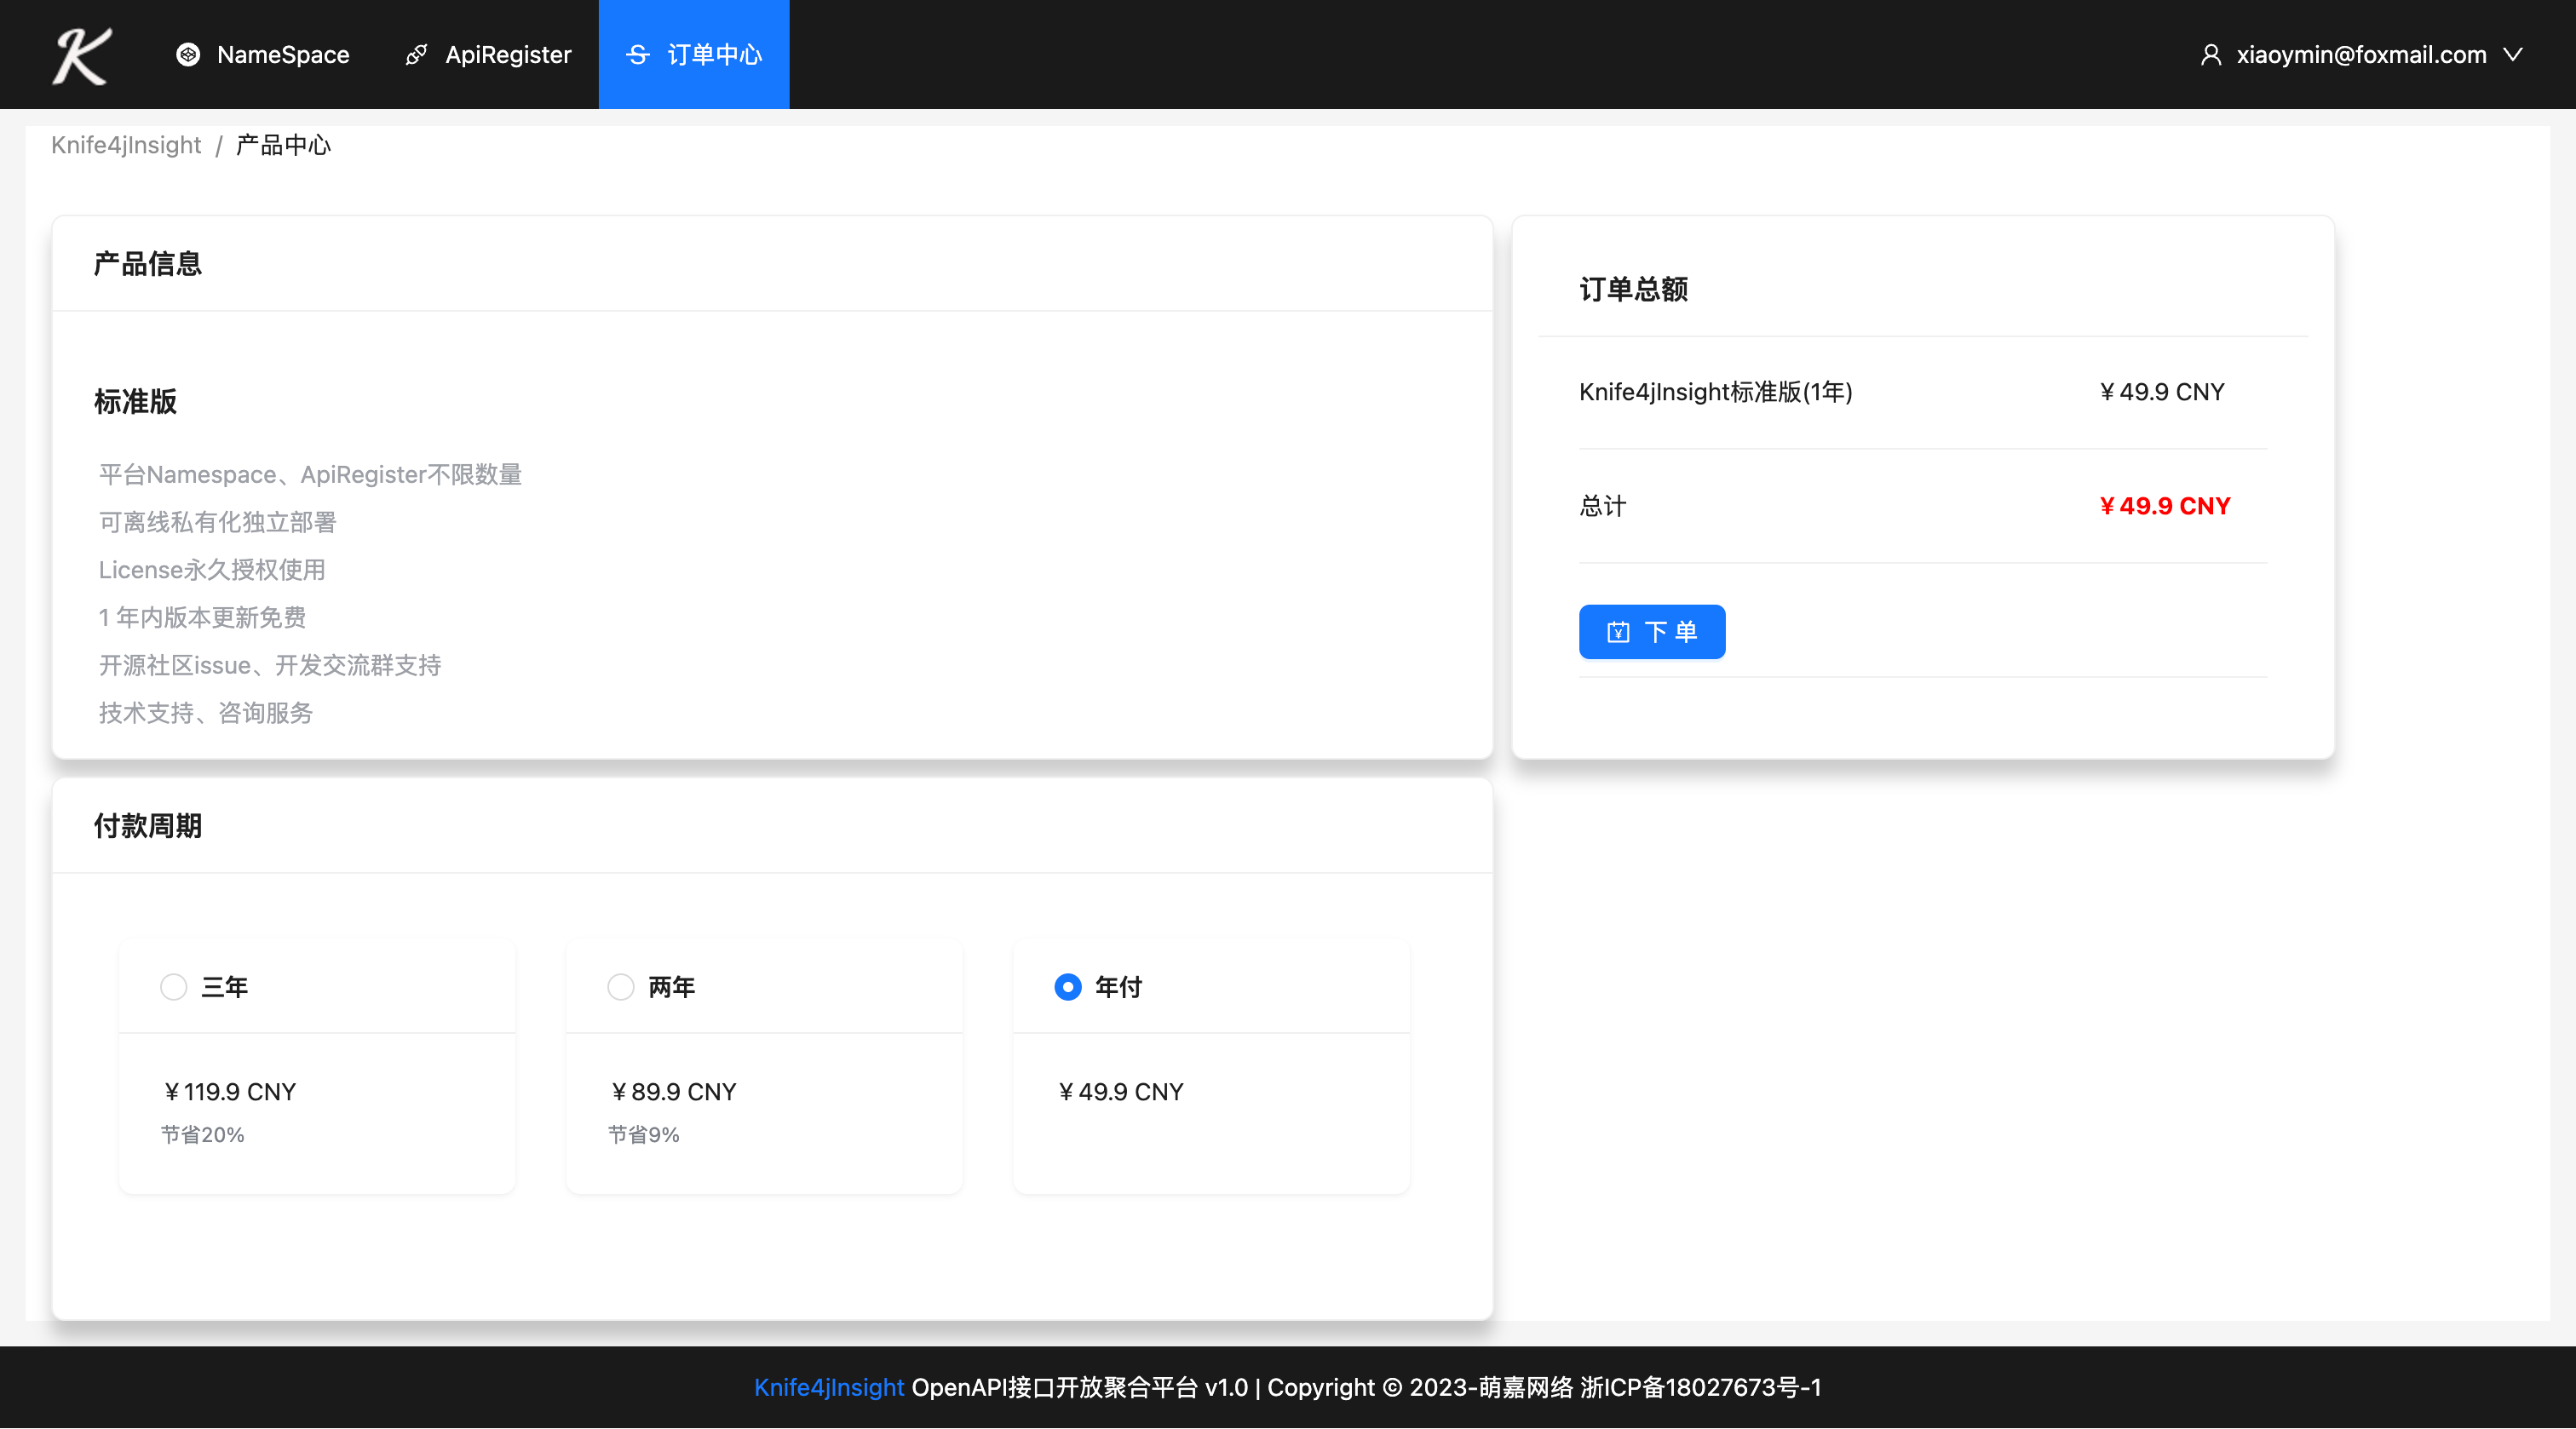Select the 三年 payment period radio
The height and width of the screenshot is (1429, 2576).
(174, 987)
